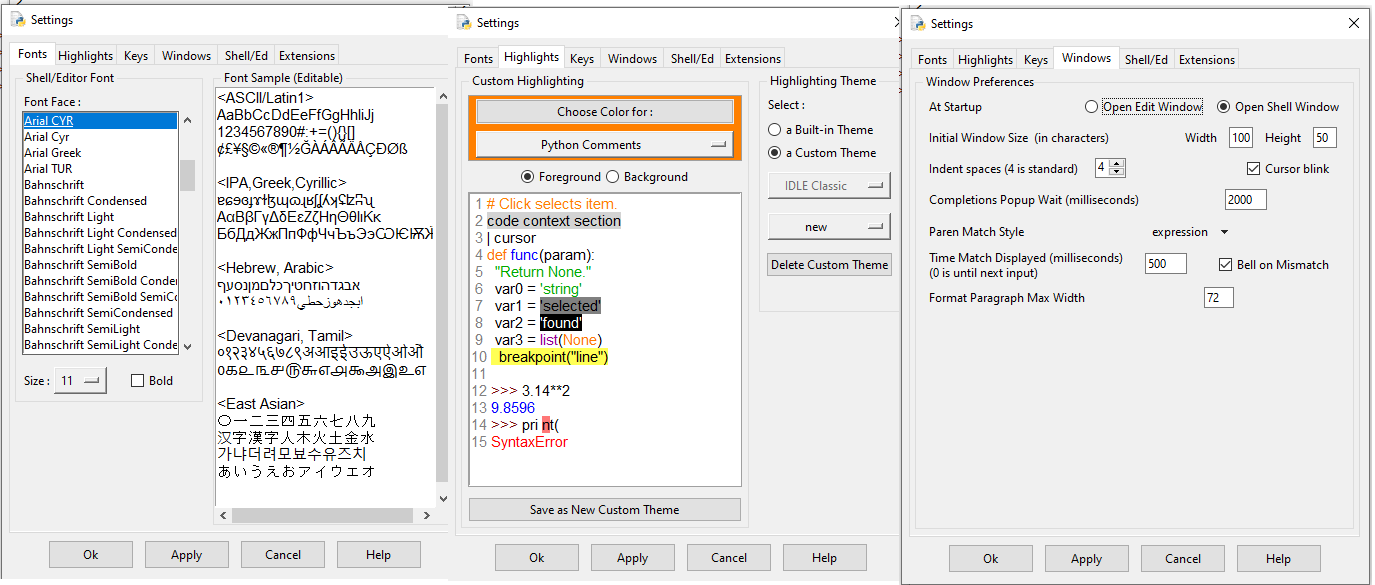Toggle the Cursor blink checkbox
This screenshot has height=585, width=1375.
coord(1254,169)
